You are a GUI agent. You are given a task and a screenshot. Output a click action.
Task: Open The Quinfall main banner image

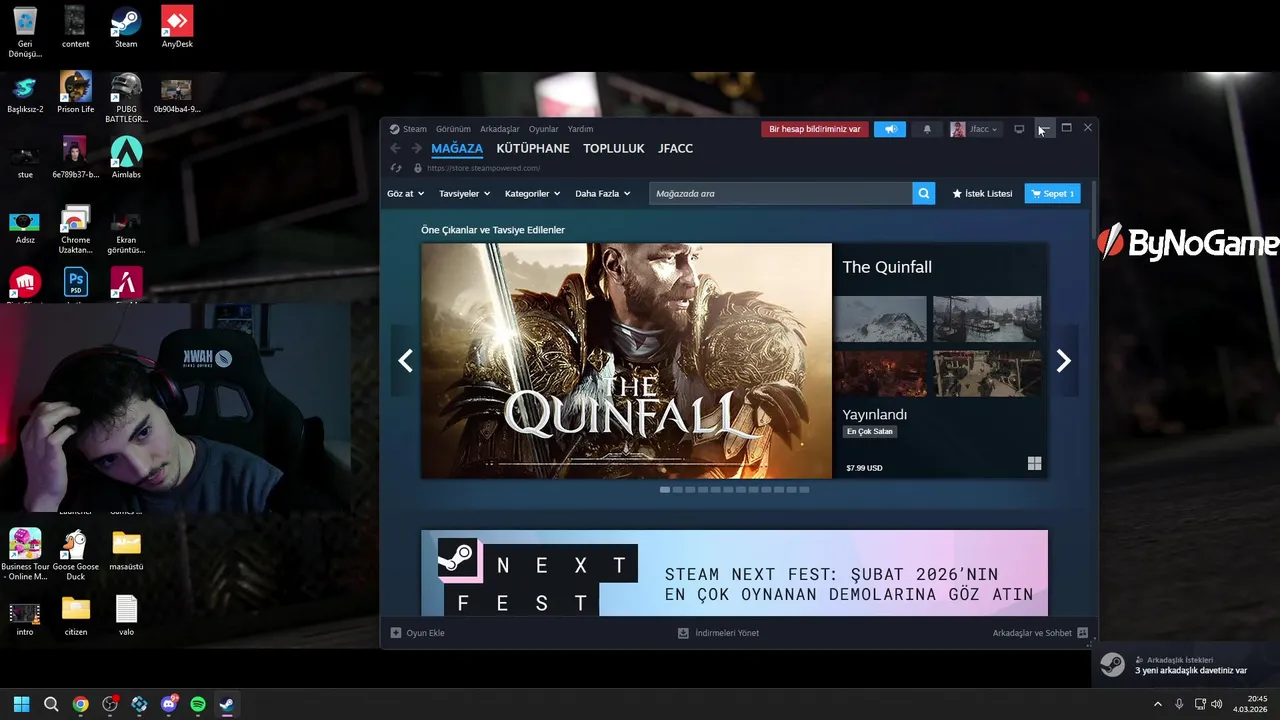(626, 361)
